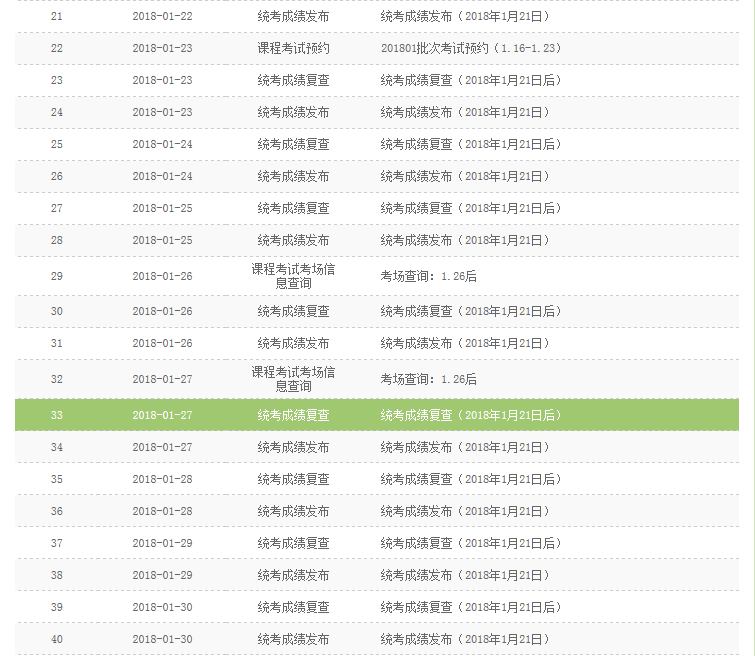Screen dimensions: 755x656
Task: Click date 2018-01-29 in row 38
Action: coord(162,575)
